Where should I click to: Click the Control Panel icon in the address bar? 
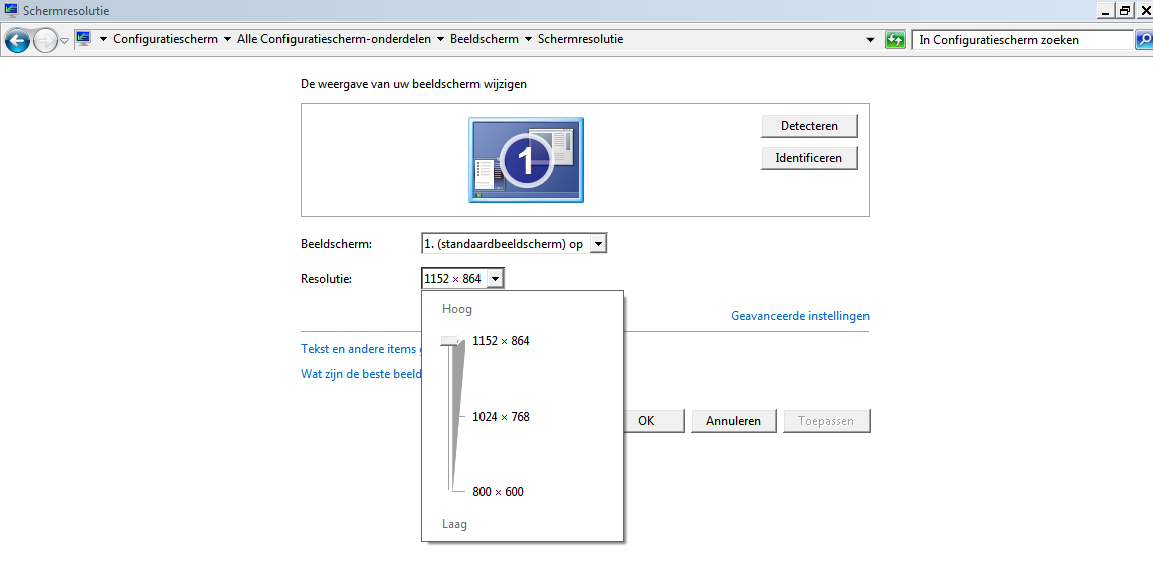point(83,39)
